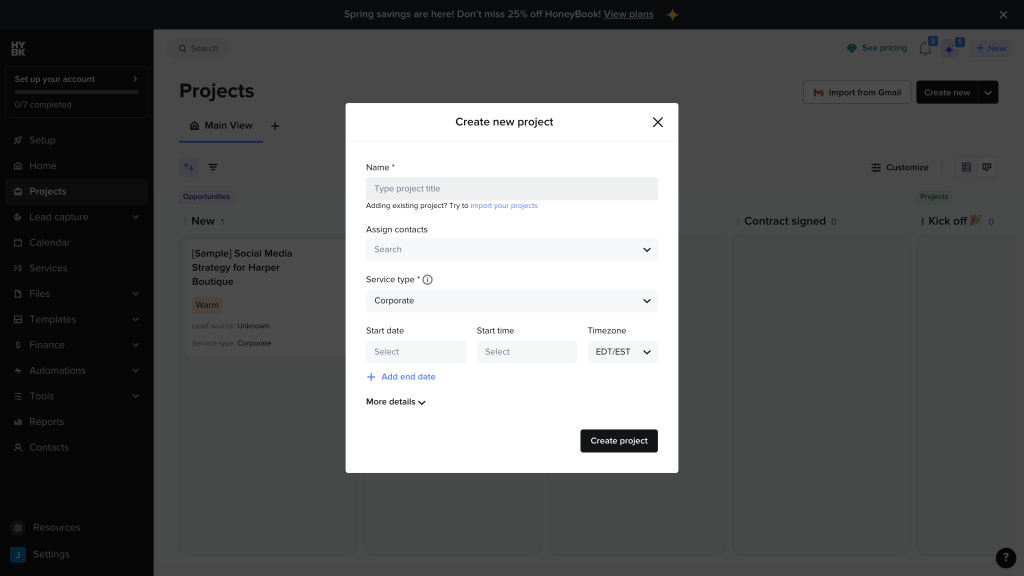This screenshot has height=576, width=1024.
Task: Expand the Tools chevron
Action: pos(135,396)
